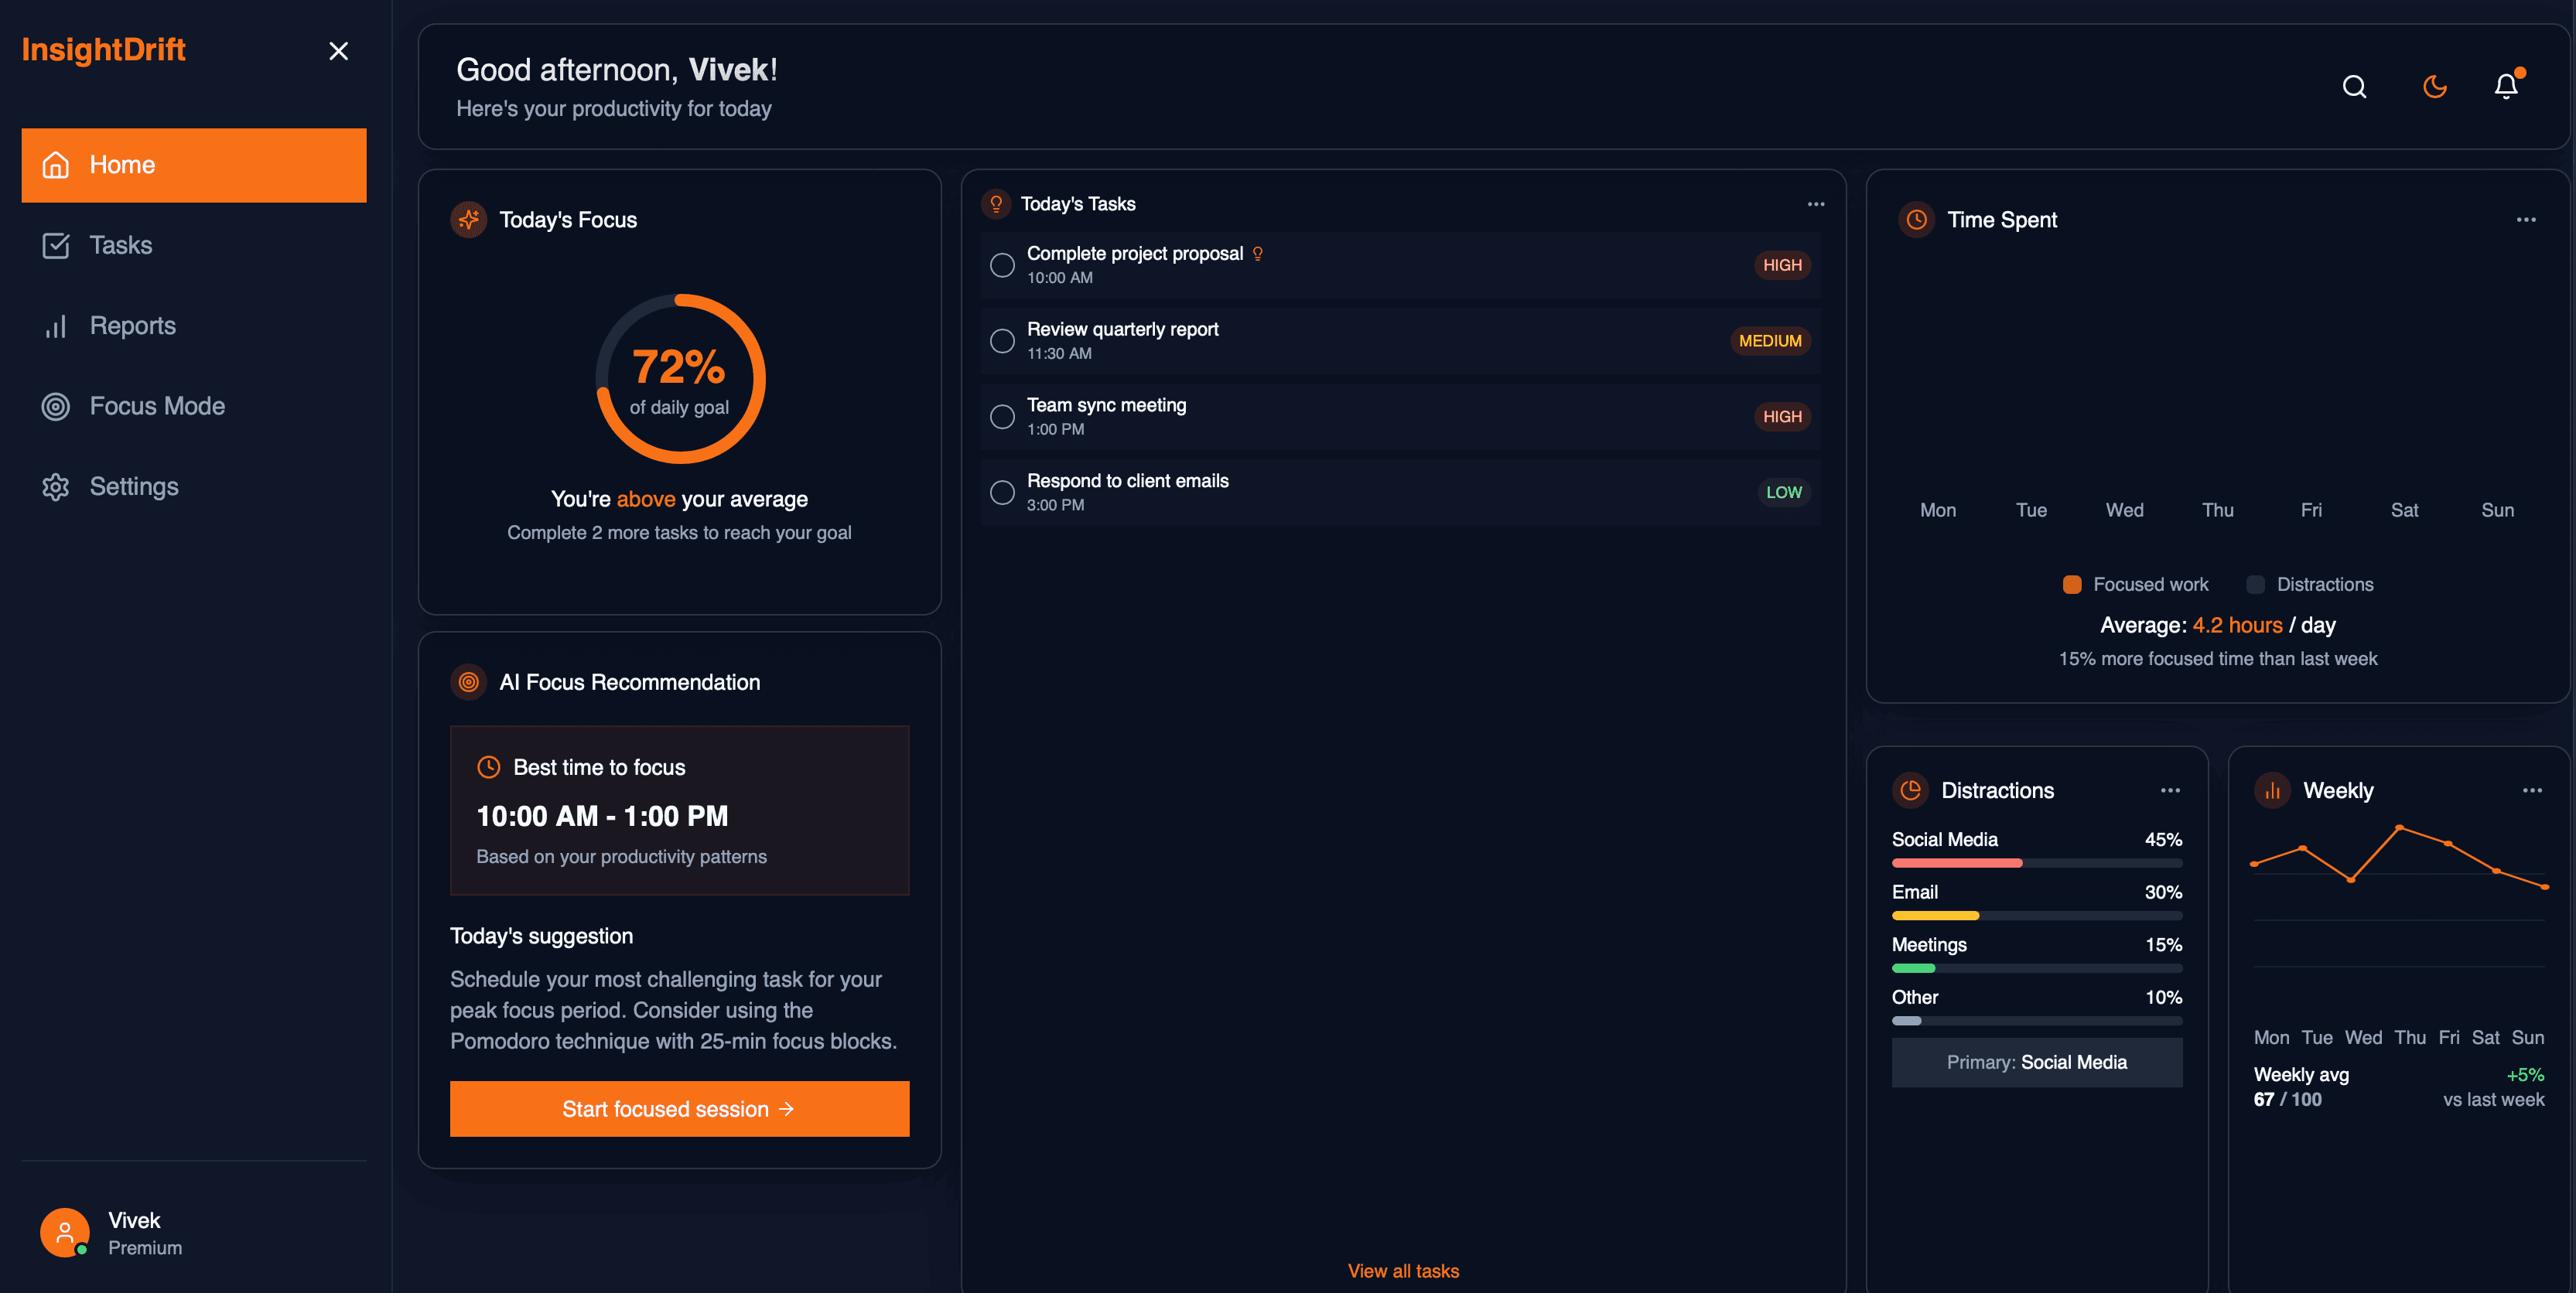The height and width of the screenshot is (1293, 2576).
Task: Close sidebar with the X icon
Action: 338,51
